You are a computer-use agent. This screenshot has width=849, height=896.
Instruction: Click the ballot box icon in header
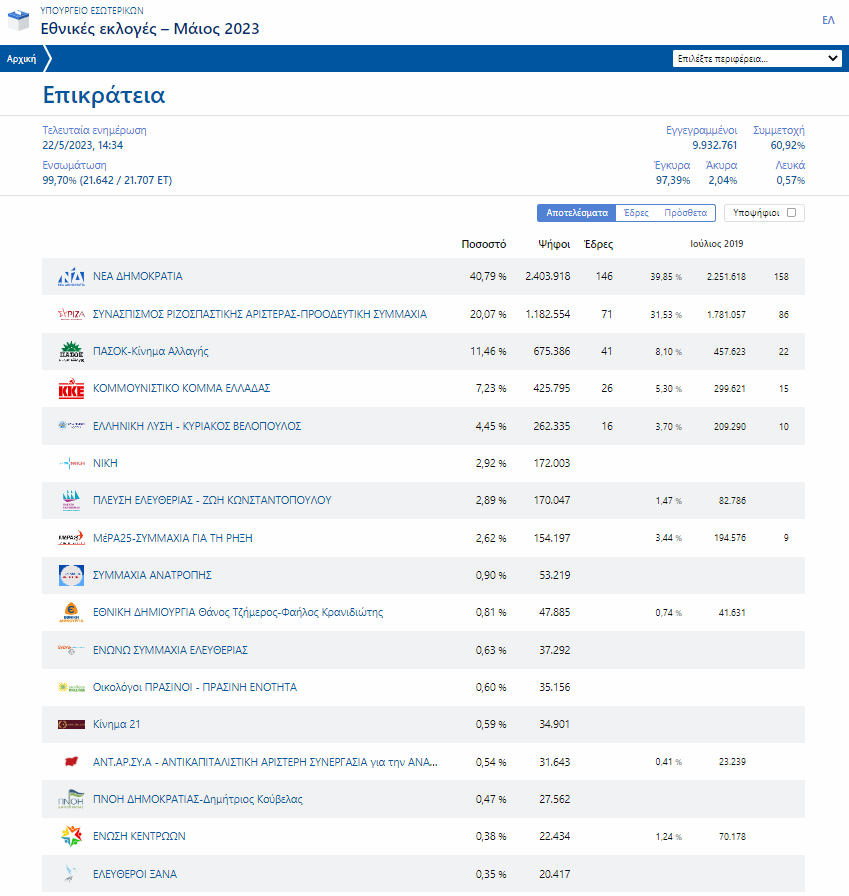(19, 22)
